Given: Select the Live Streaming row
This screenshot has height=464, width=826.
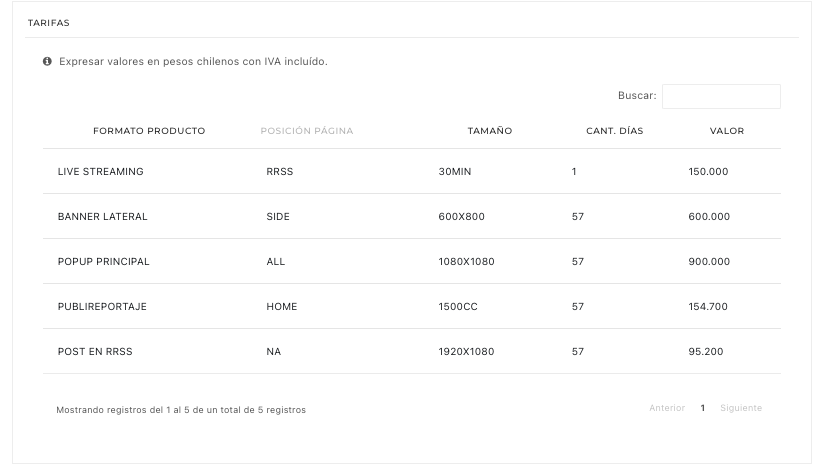Looking at the screenshot, I should (101, 172).
